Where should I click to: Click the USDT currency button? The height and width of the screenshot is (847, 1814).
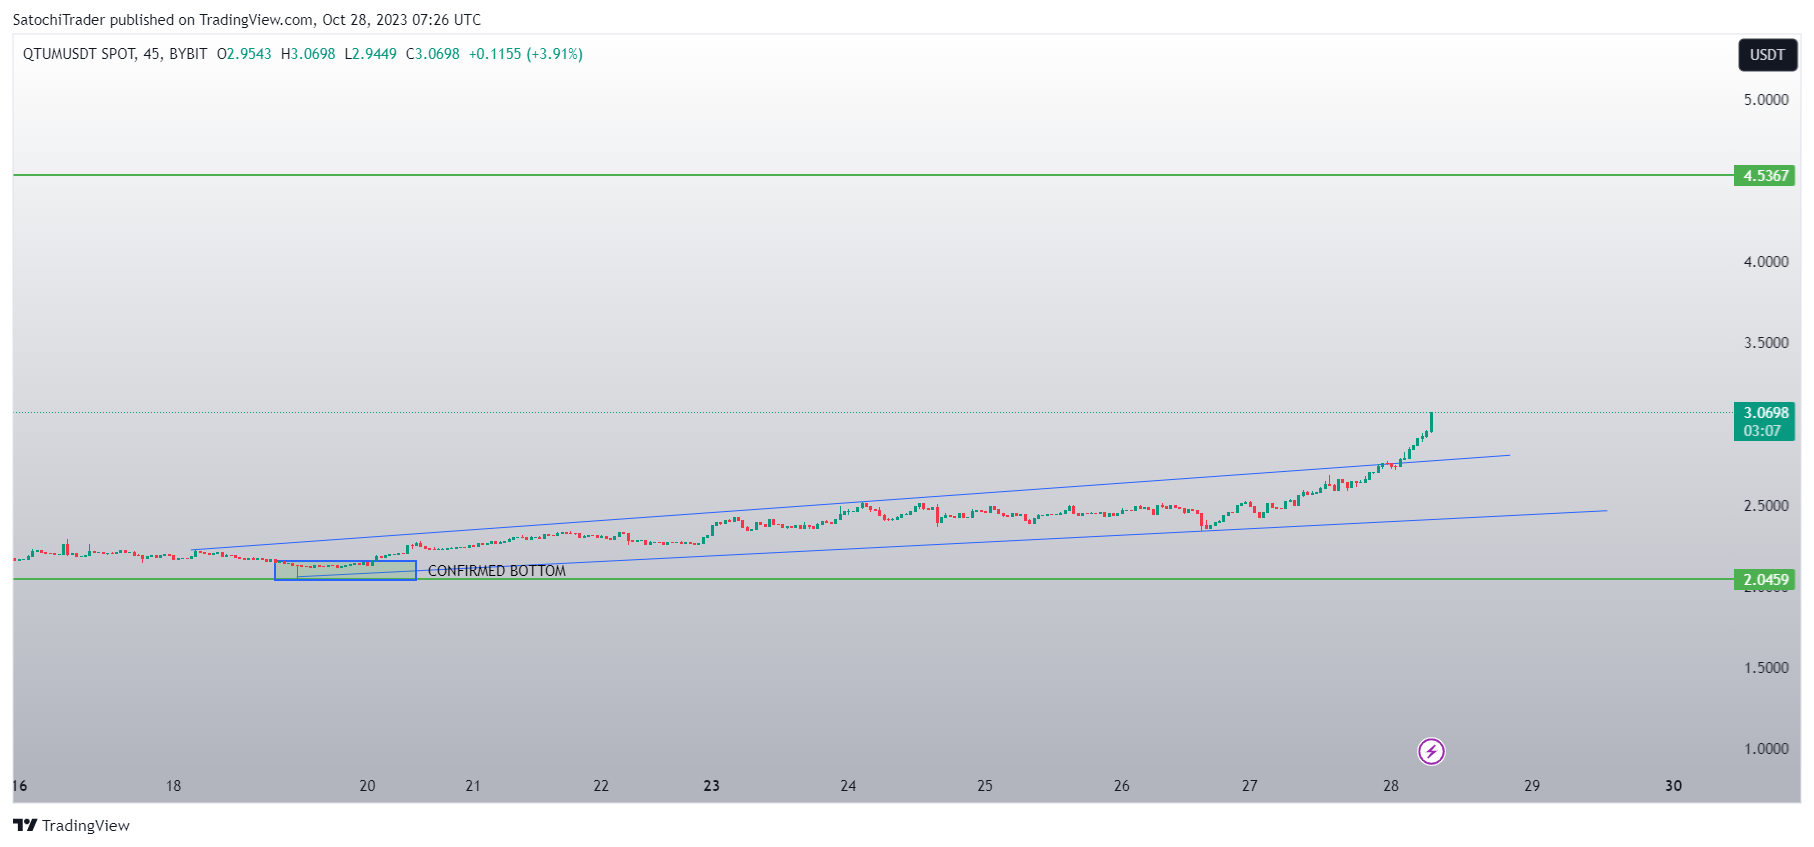[1767, 55]
